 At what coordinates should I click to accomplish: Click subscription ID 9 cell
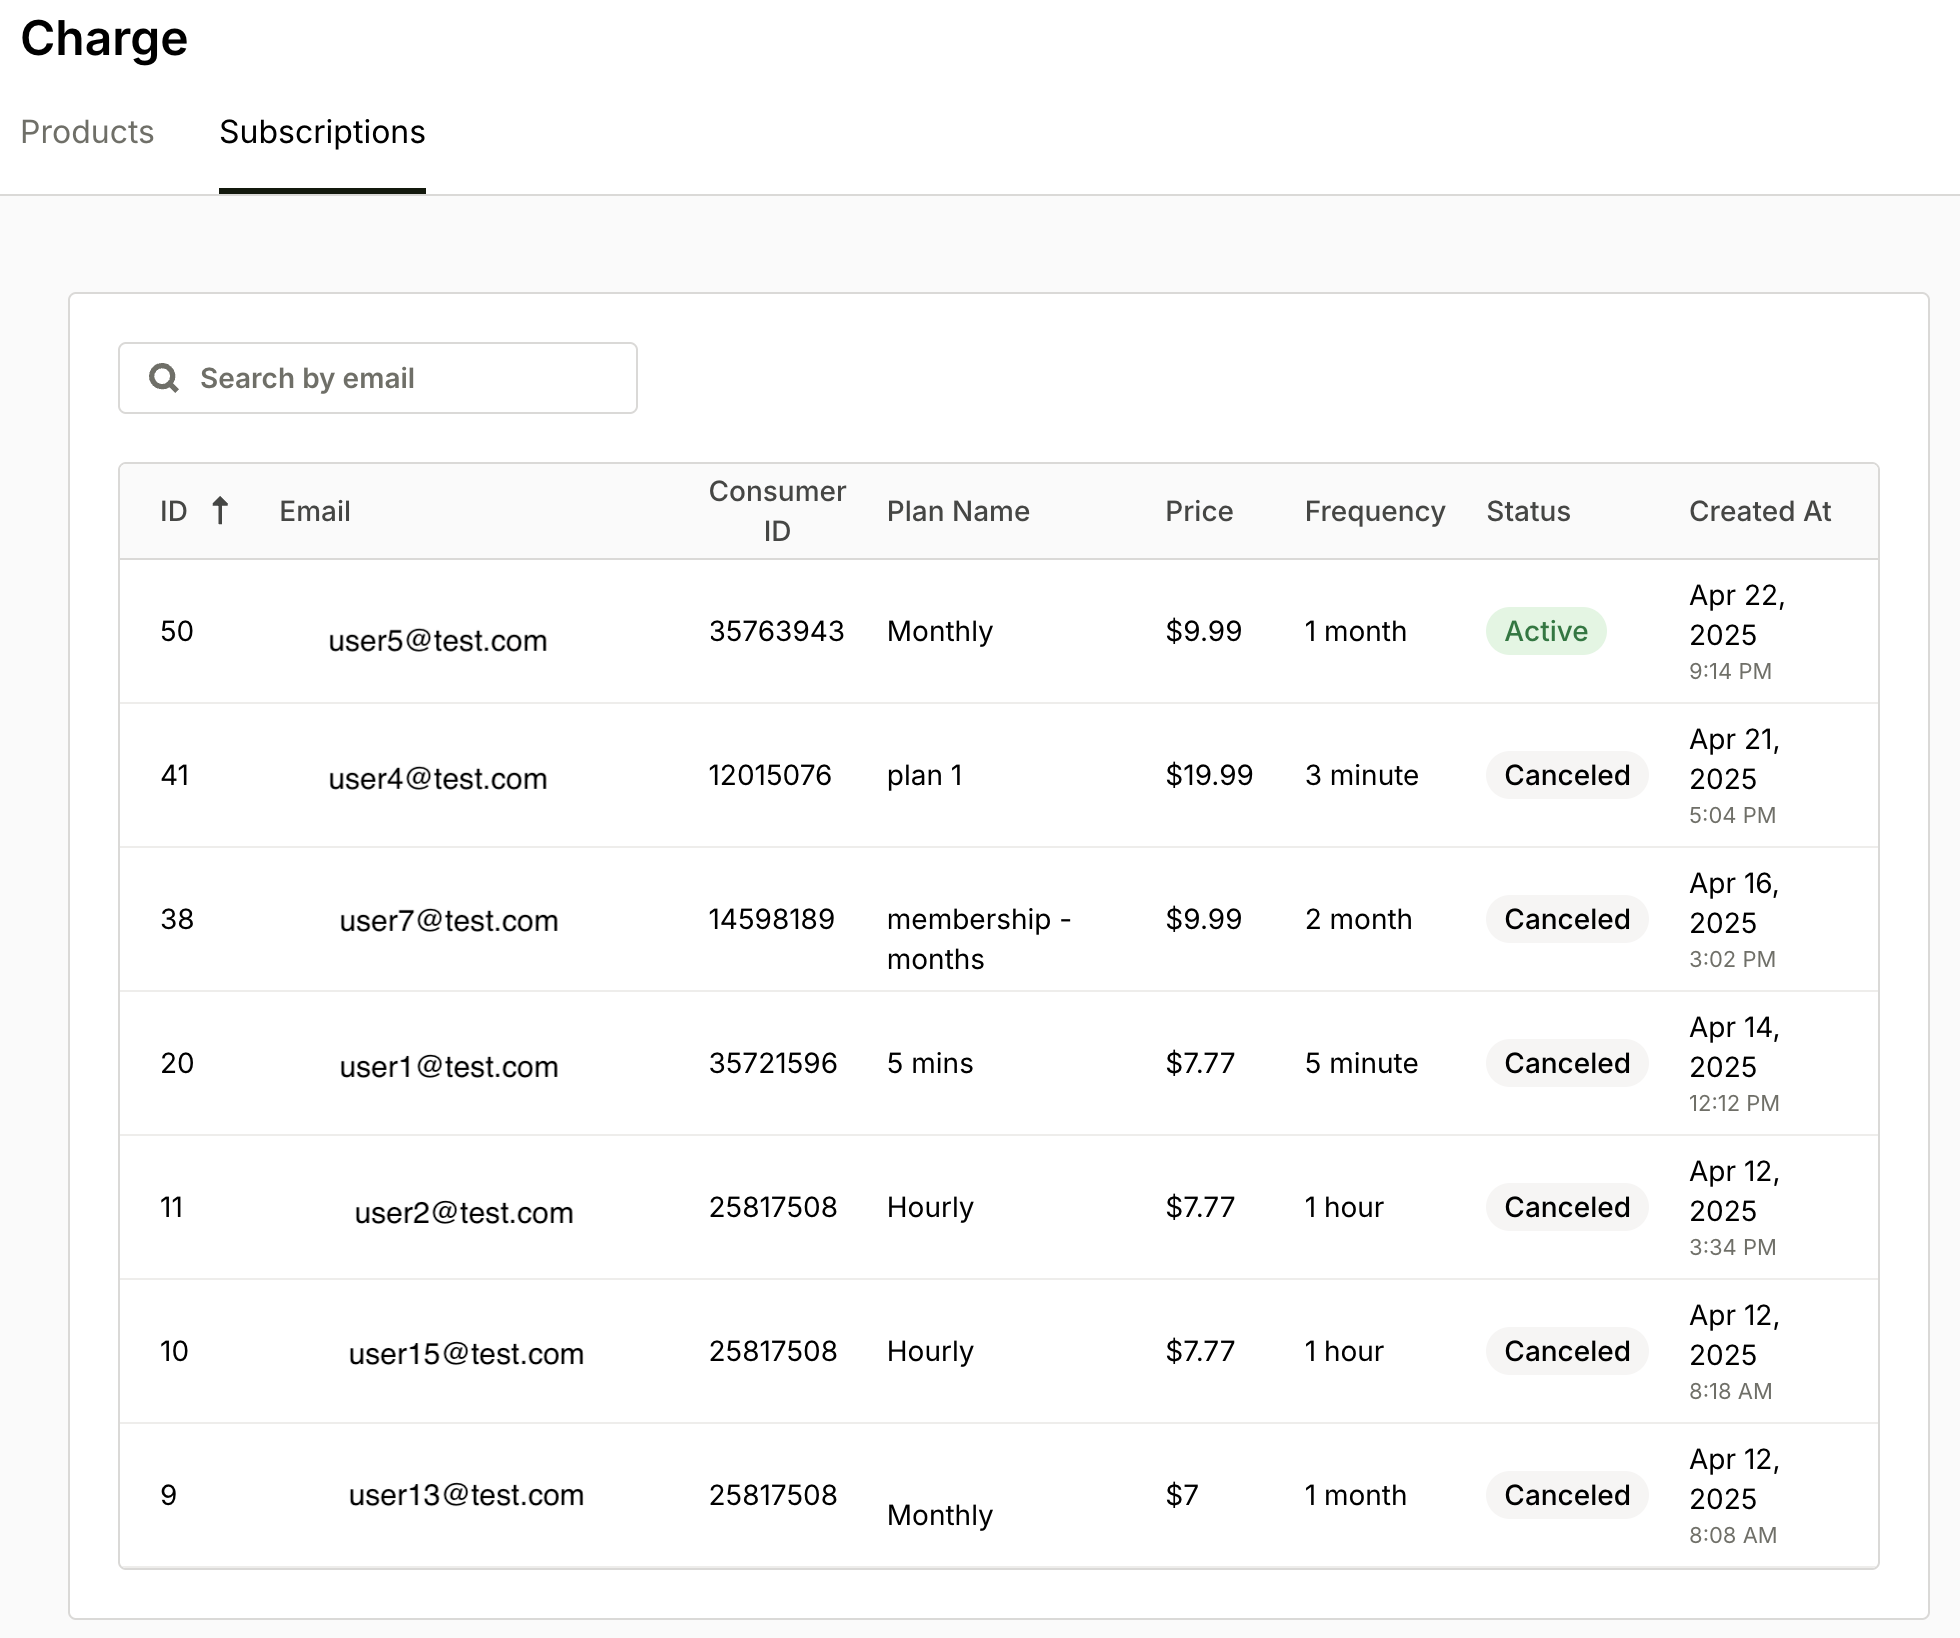pyautogui.click(x=169, y=1495)
